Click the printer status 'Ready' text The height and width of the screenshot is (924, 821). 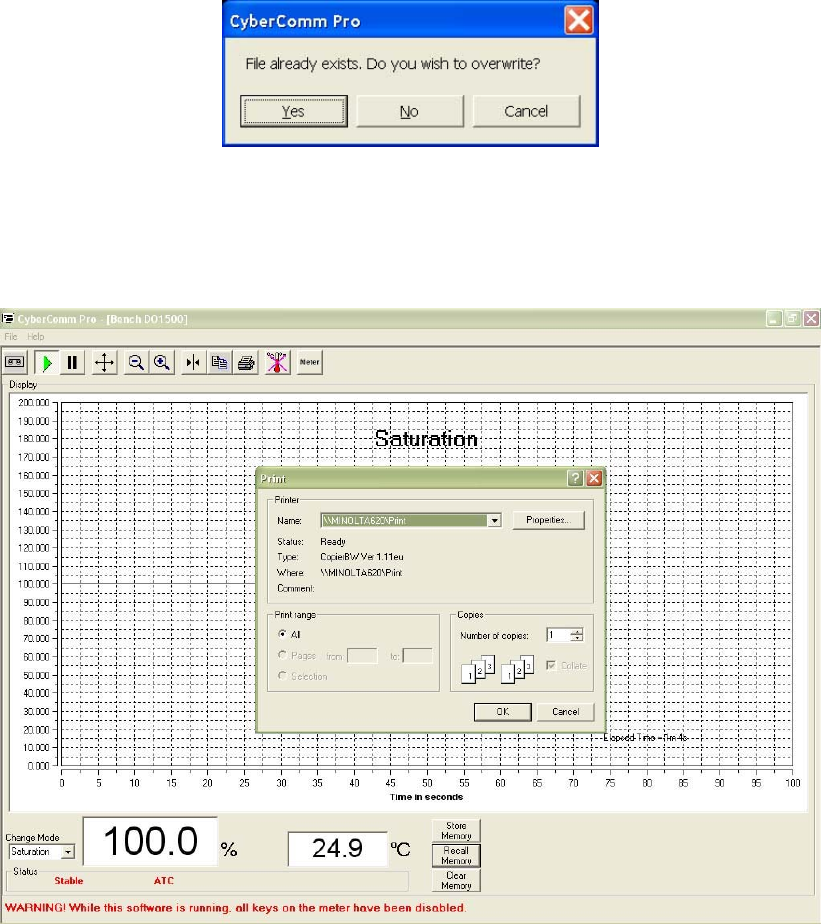[x=333, y=542]
